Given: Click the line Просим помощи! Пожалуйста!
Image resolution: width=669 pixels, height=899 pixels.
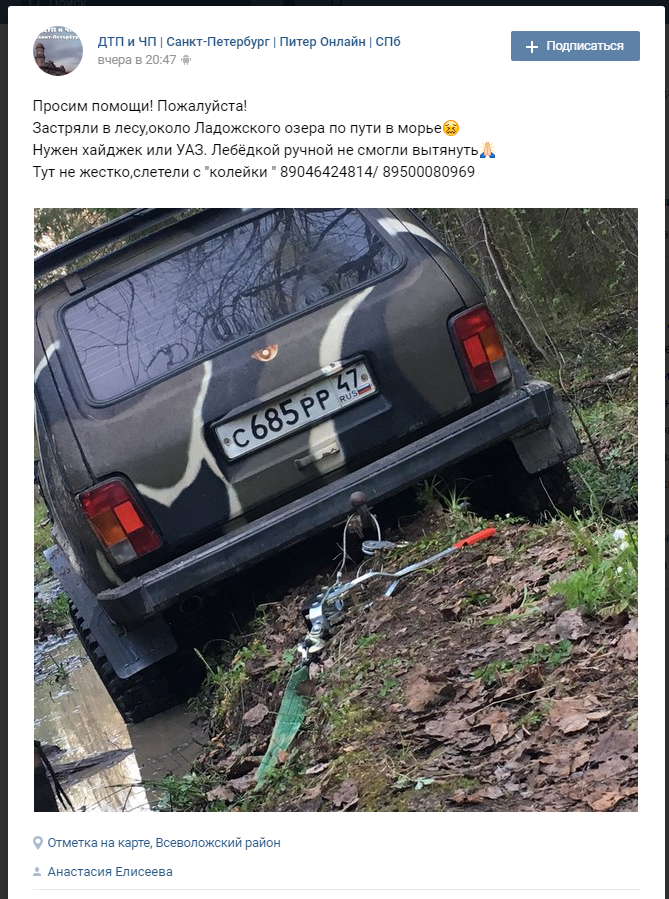Looking at the screenshot, I should 140,106.
